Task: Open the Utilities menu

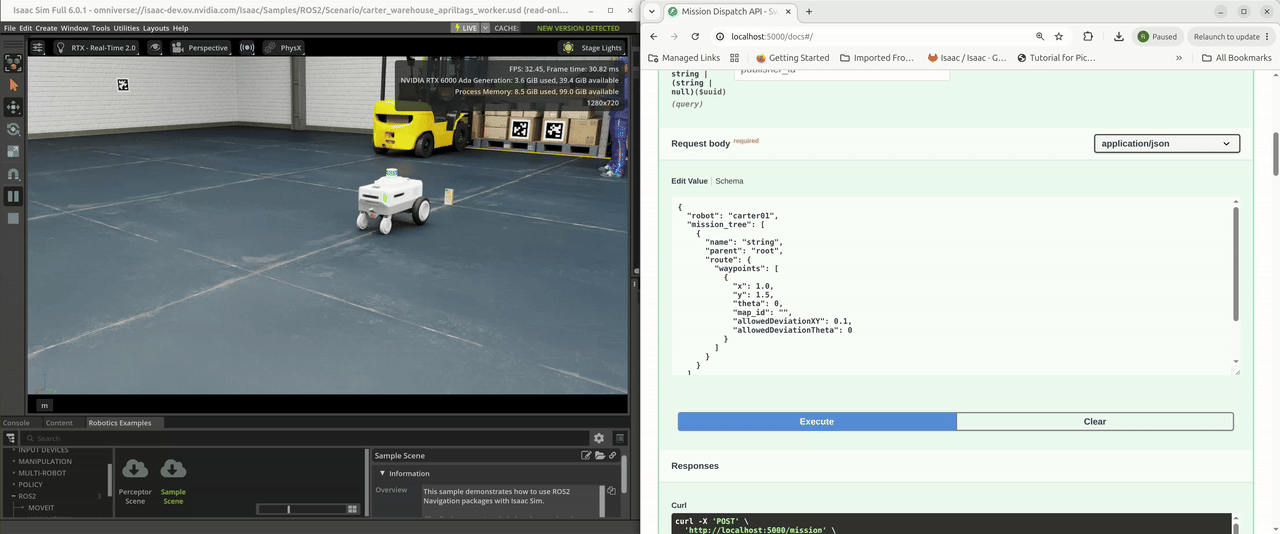Action: pyautogui.click(x=126, y=28)
